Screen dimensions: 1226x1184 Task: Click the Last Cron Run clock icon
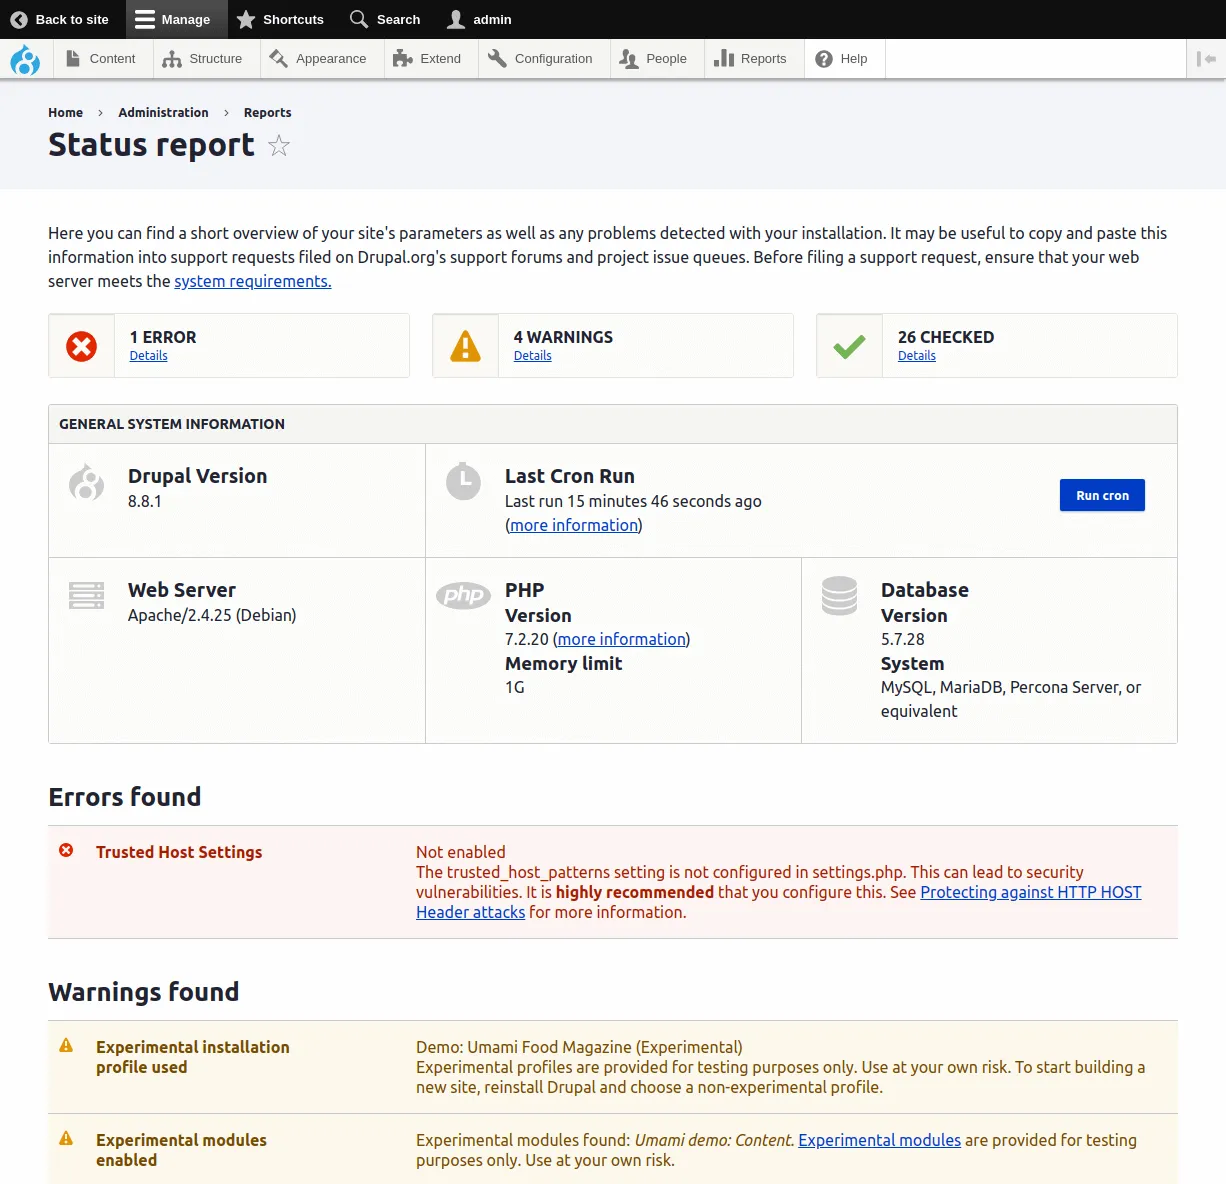tap(463, 481)
